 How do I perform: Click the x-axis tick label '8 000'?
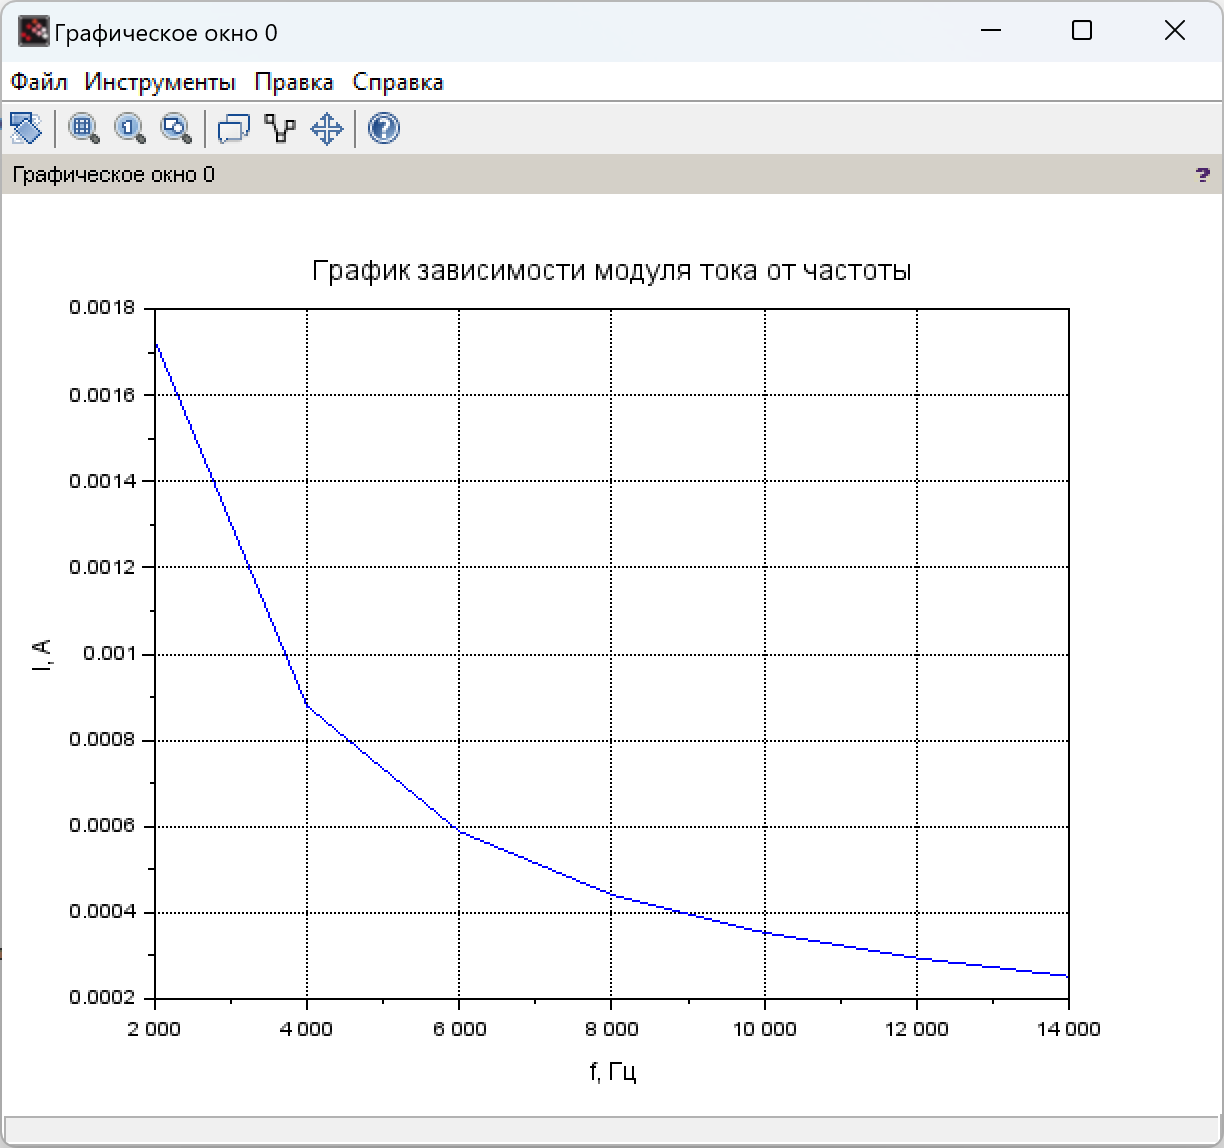click(x=612, y=1030)
